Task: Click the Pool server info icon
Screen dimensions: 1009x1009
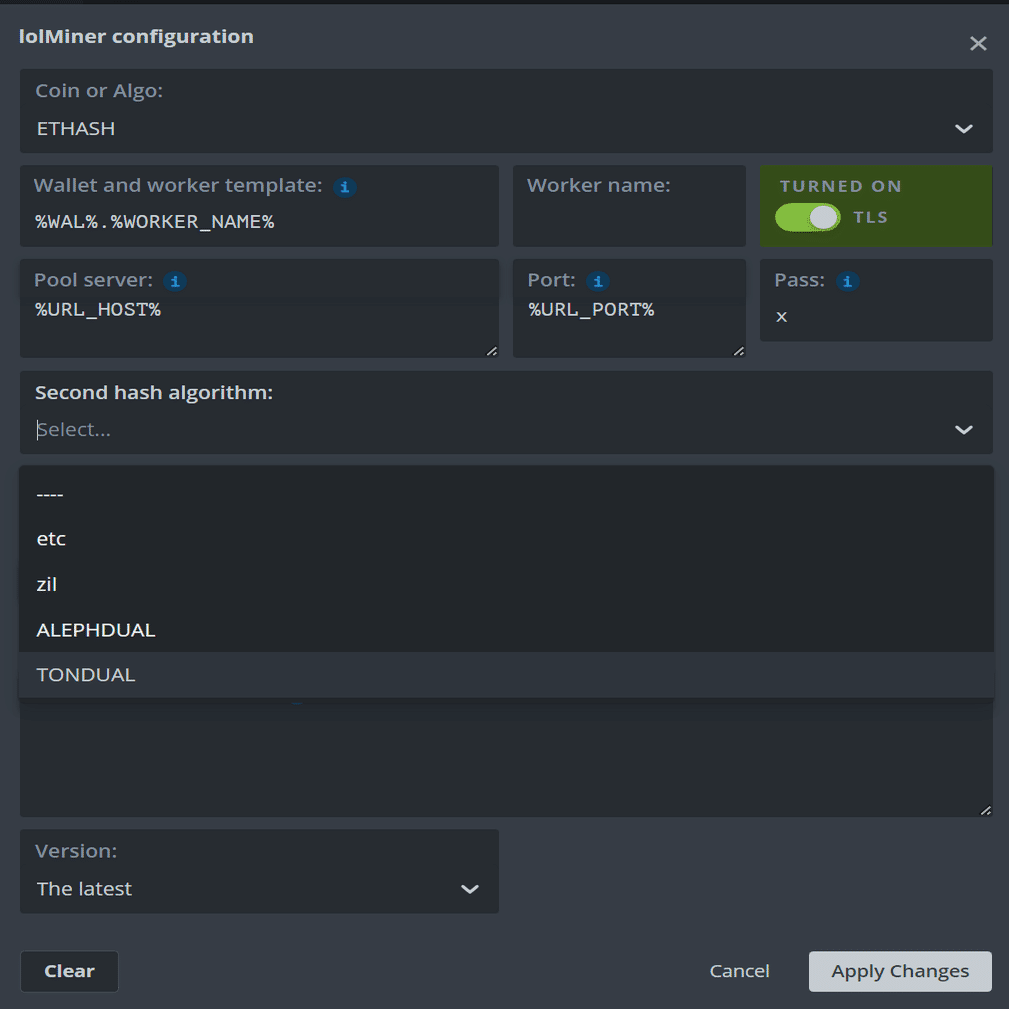Action: point(175,282)
